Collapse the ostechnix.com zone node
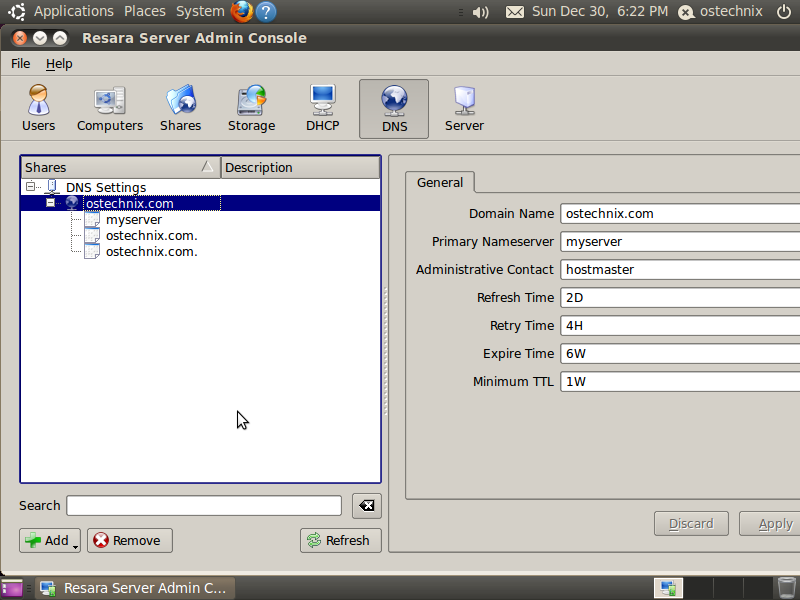The width and height of the screenshot is (800, 600). click(51, 203)
